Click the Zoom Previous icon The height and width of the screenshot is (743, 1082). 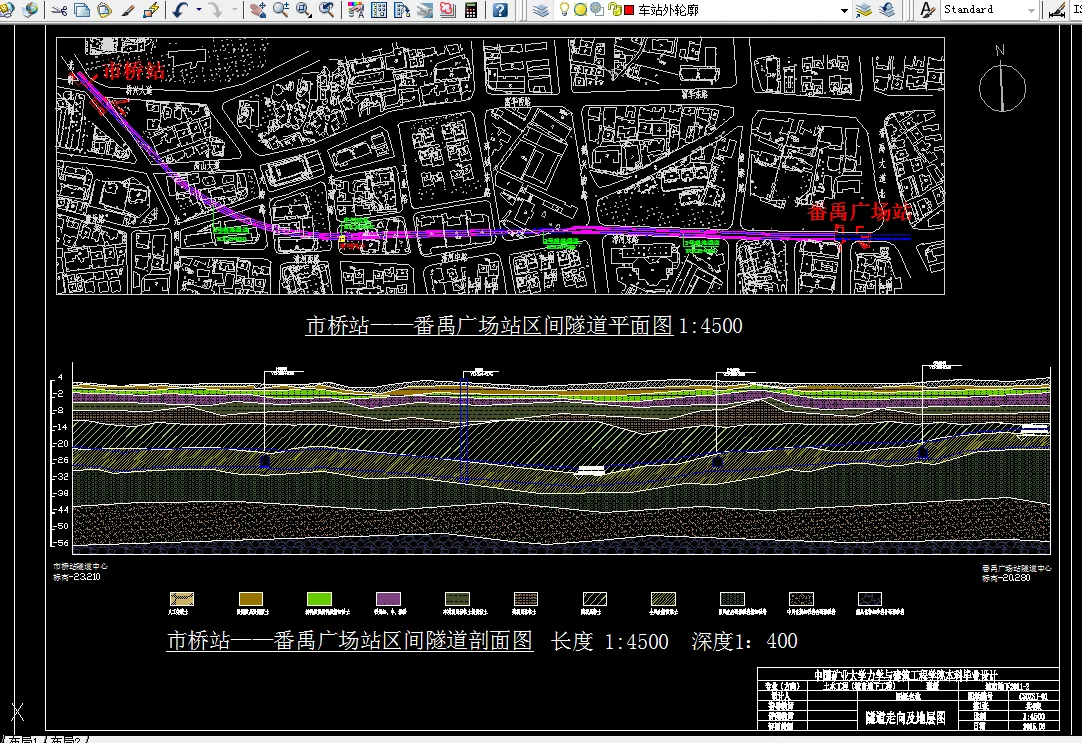(327, 10)
